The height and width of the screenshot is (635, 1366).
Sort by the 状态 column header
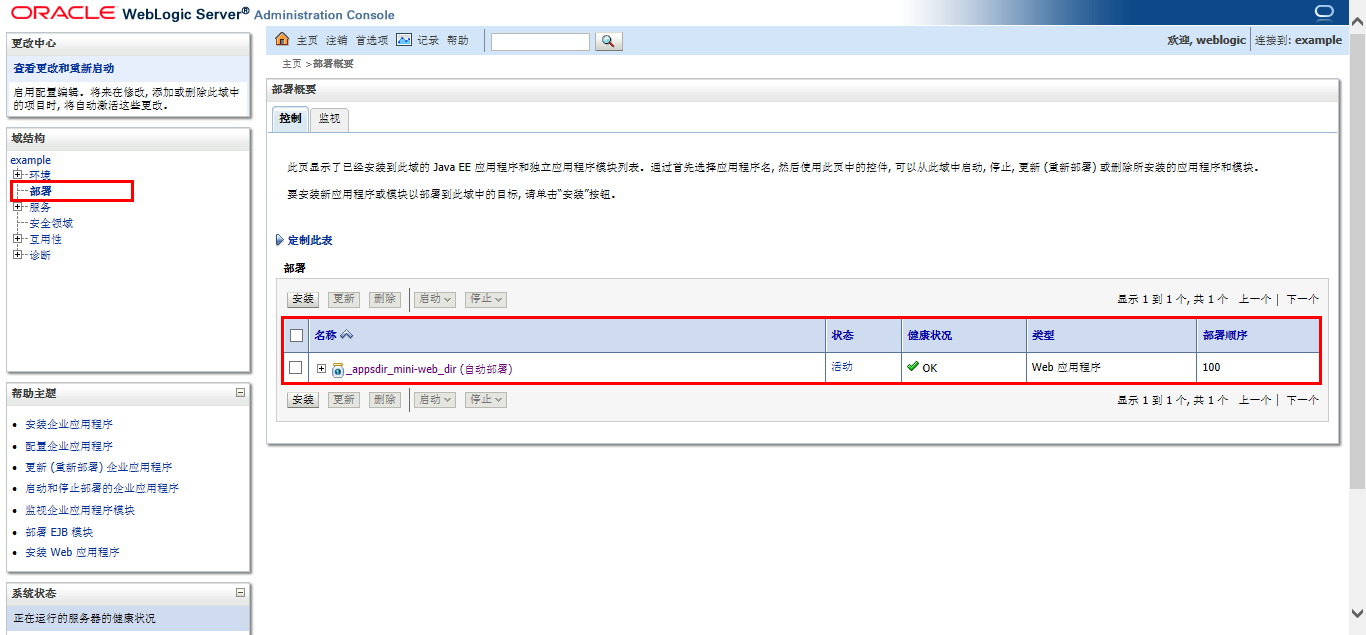843,336
